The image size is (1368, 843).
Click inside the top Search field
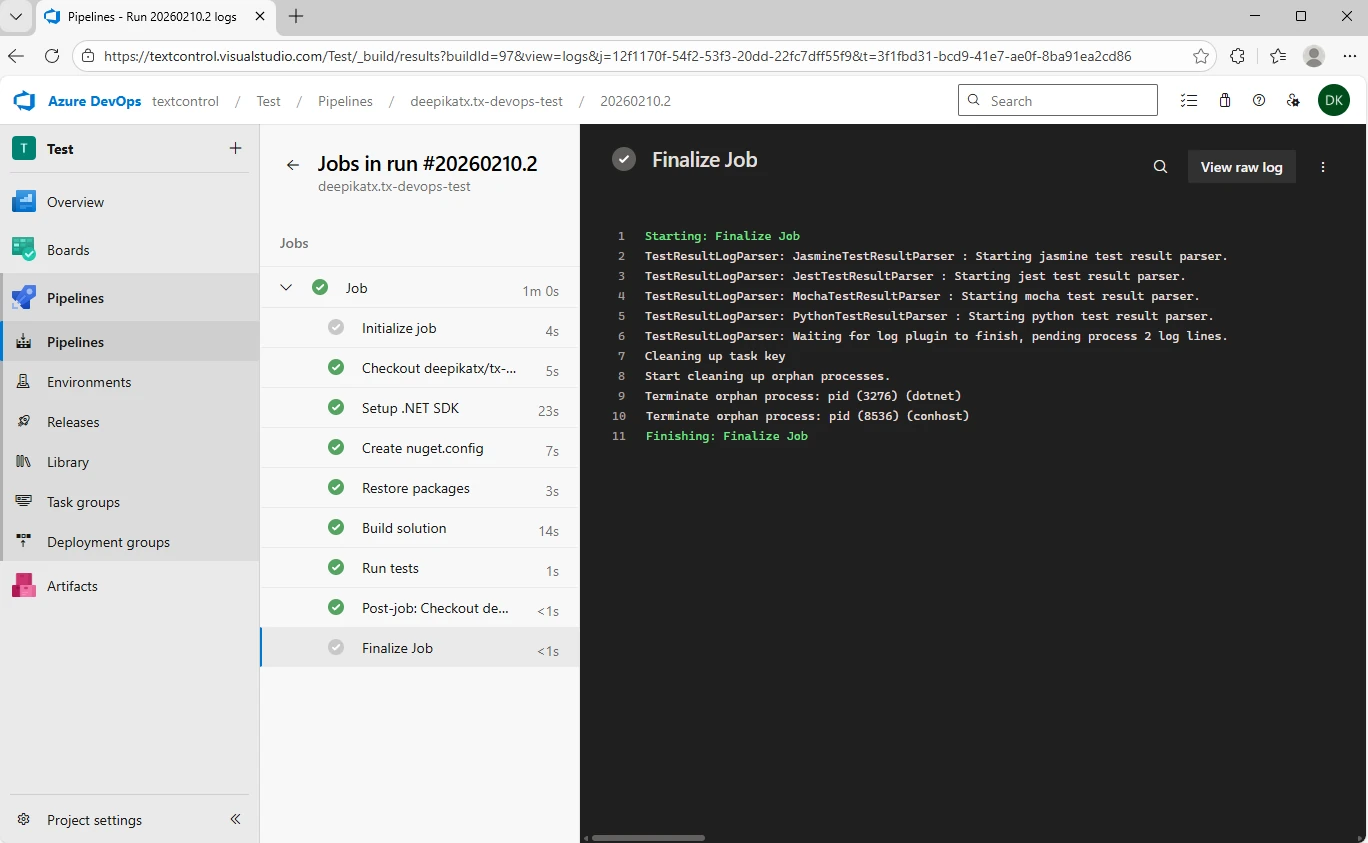point(1057,100)
